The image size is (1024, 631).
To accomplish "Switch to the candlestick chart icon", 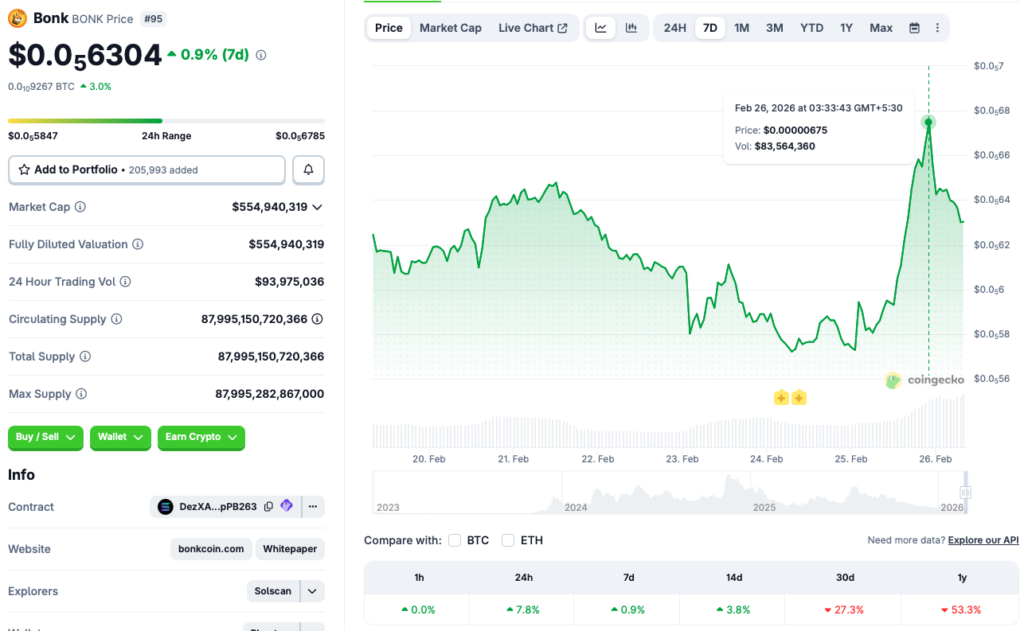I will [630, 27].
